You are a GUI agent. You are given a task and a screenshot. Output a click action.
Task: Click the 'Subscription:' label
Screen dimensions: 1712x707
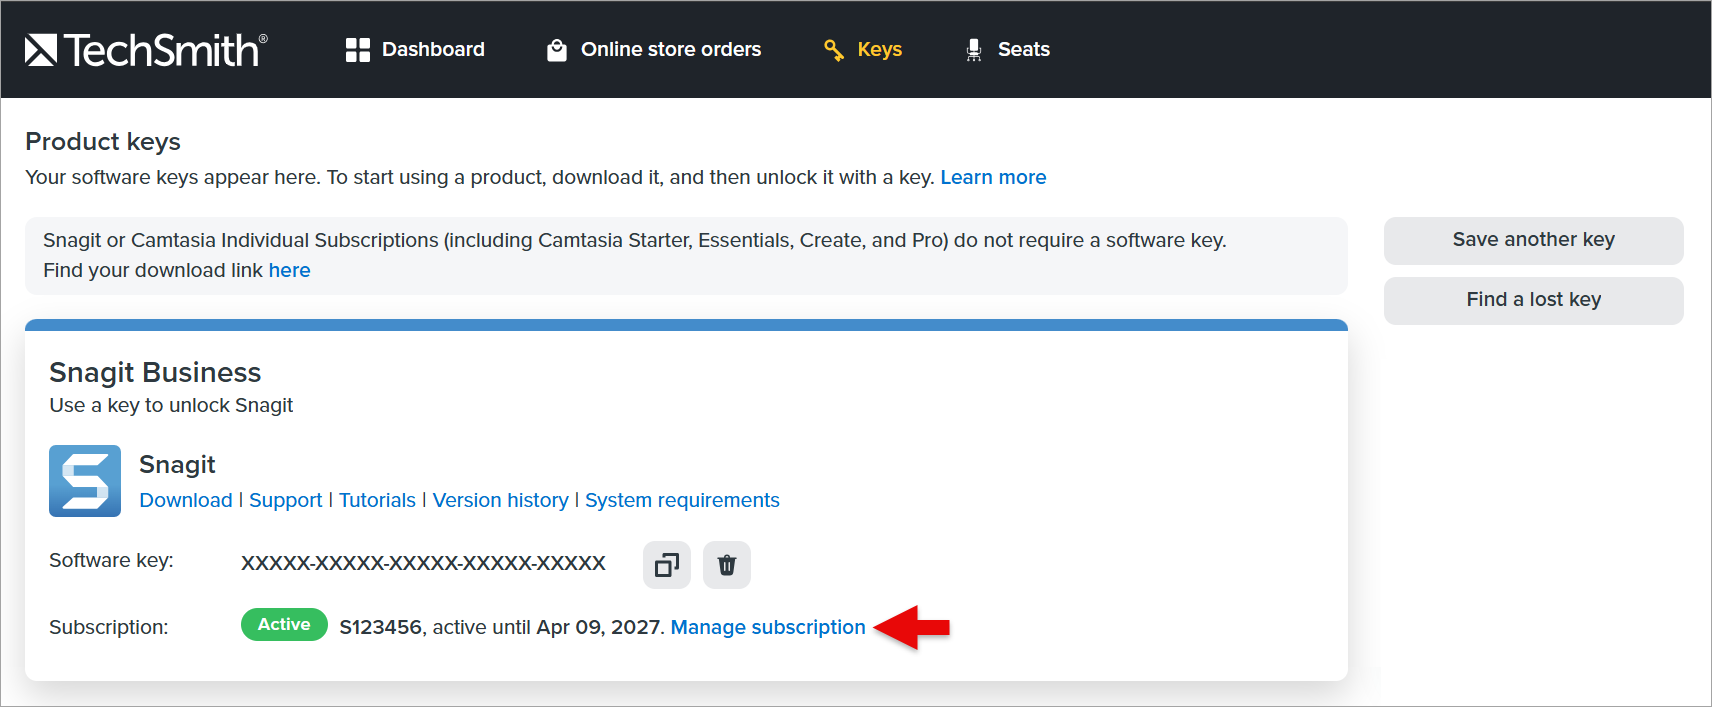[x=109, y=627]
